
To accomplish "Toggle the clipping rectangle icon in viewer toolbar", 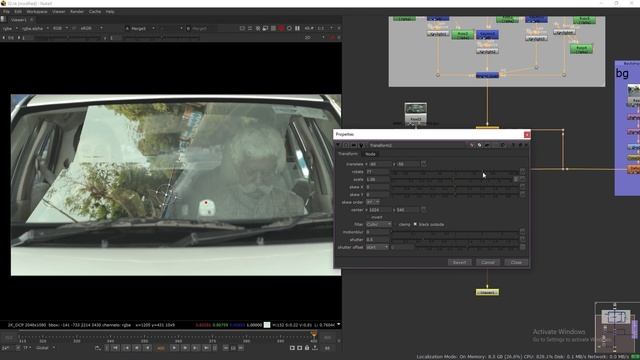I will click(x=242, y=29).
